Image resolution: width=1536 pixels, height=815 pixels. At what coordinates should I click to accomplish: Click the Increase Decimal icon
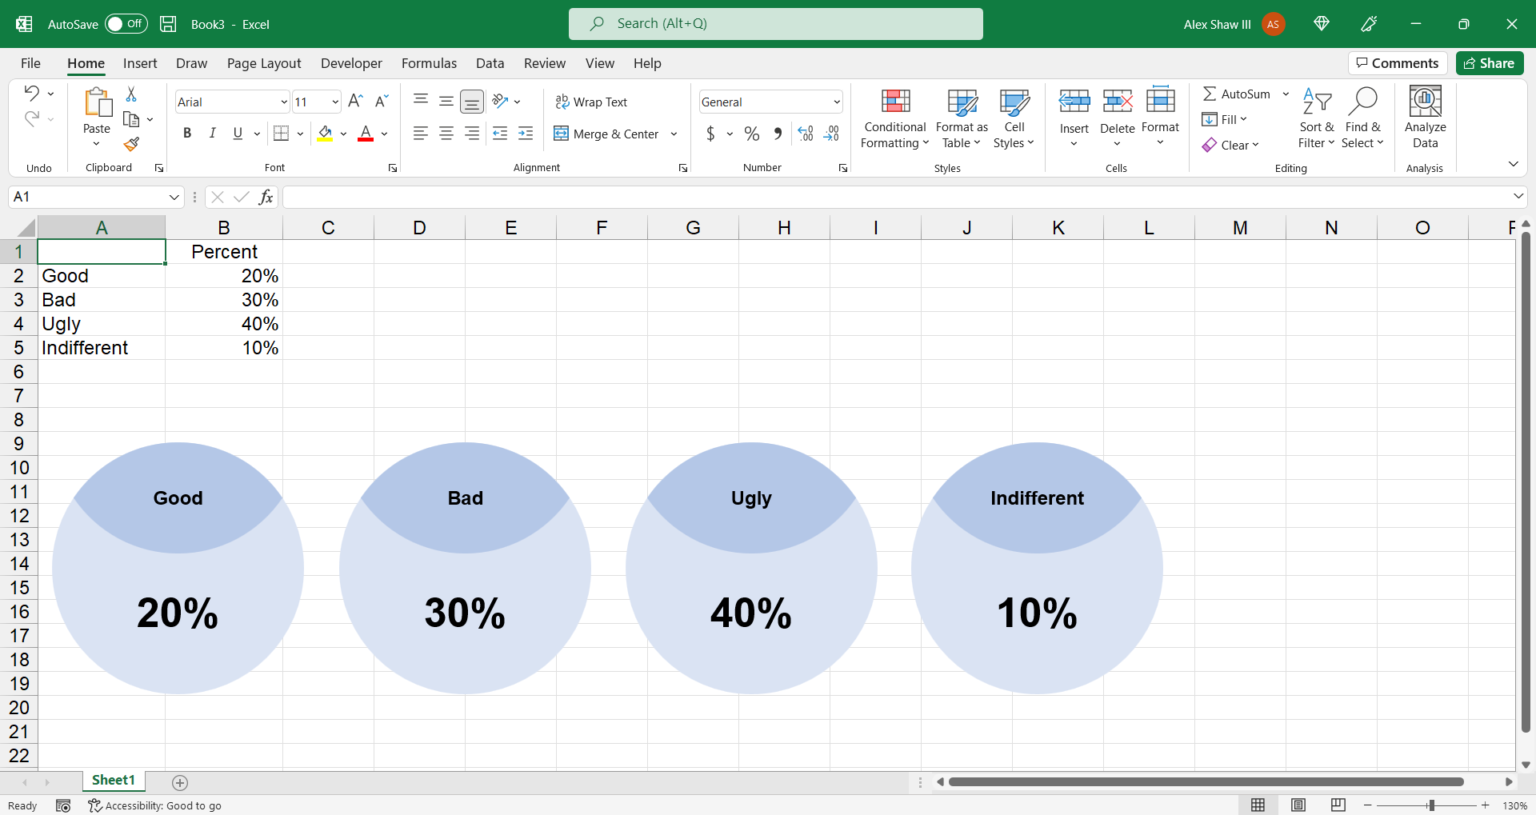click(x=806, y=132)
